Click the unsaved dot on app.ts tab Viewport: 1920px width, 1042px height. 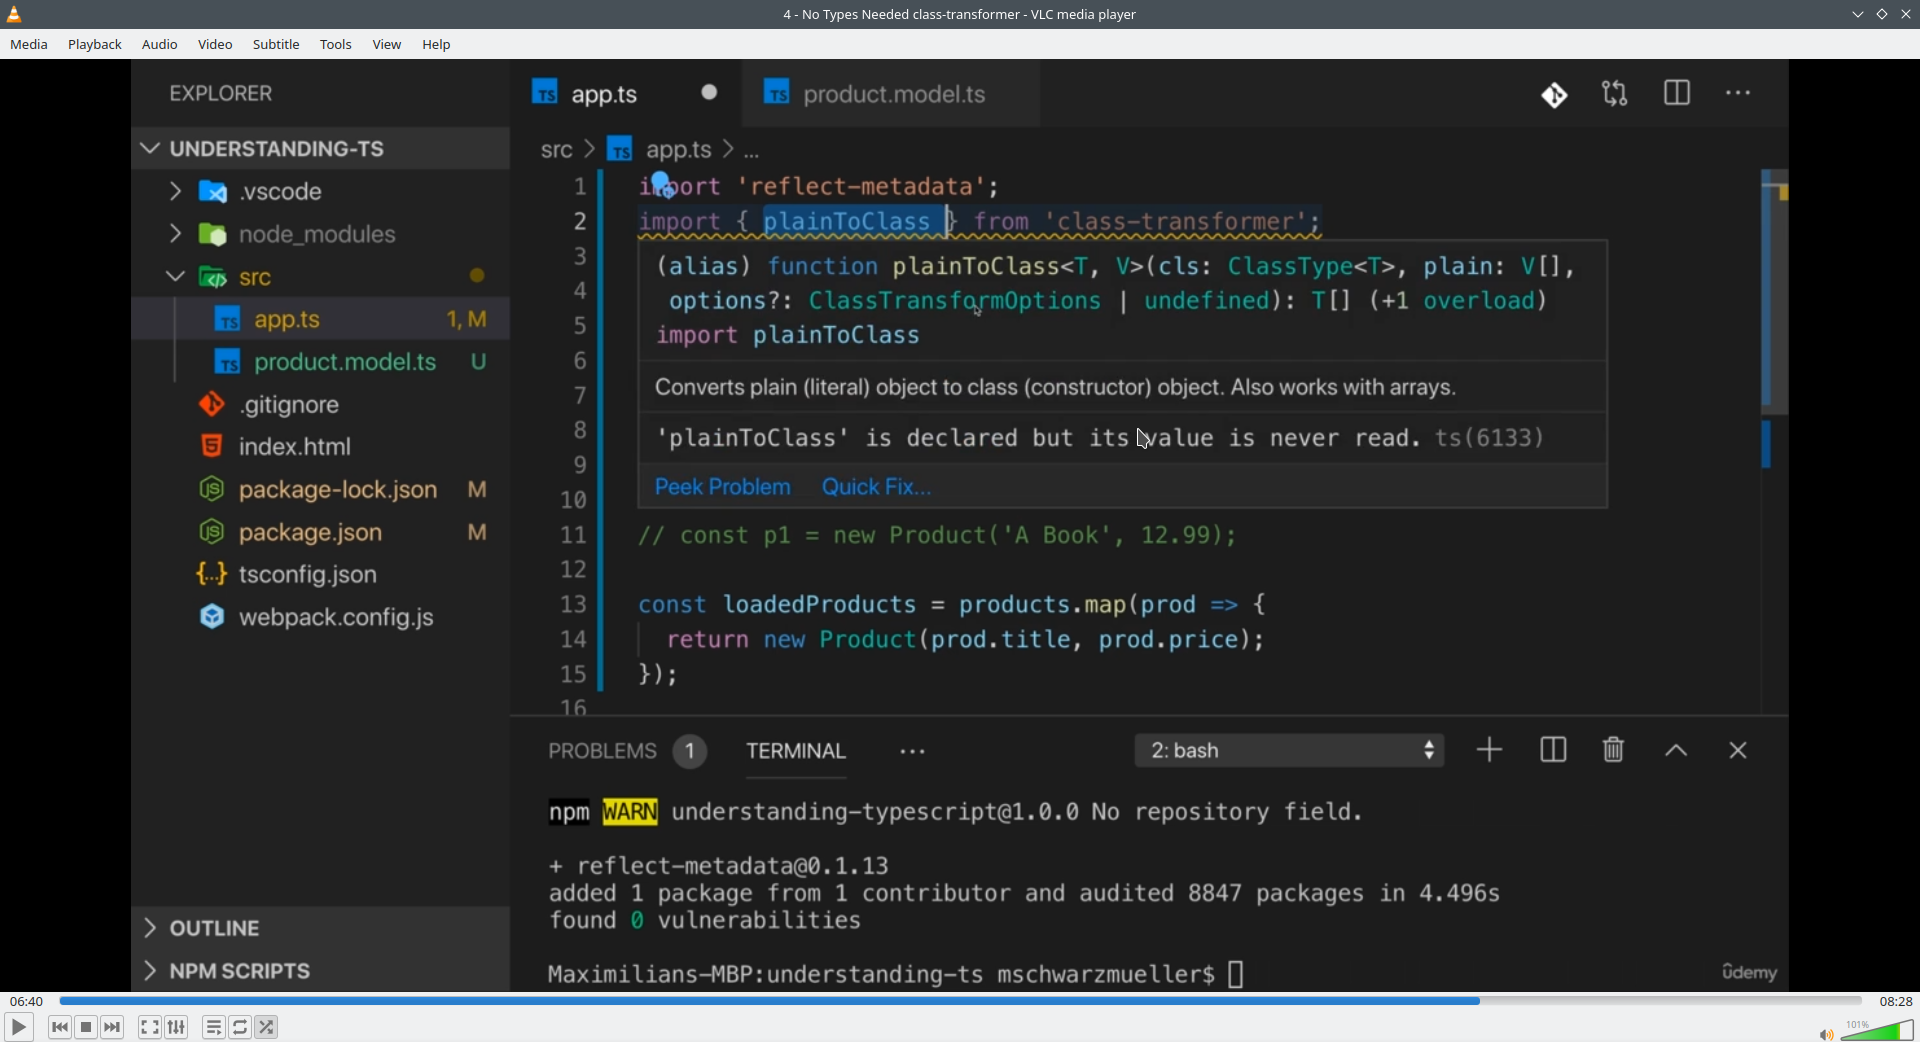[x=710, y=93]
